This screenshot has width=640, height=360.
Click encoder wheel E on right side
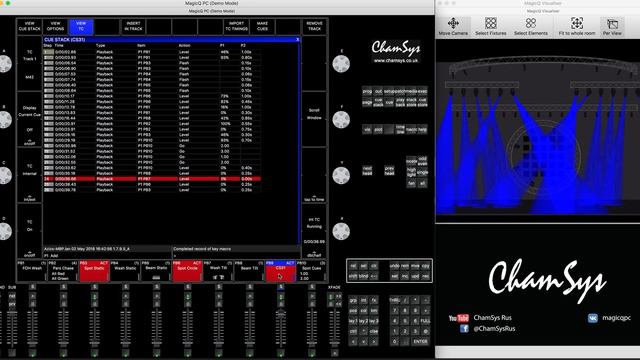341,64
